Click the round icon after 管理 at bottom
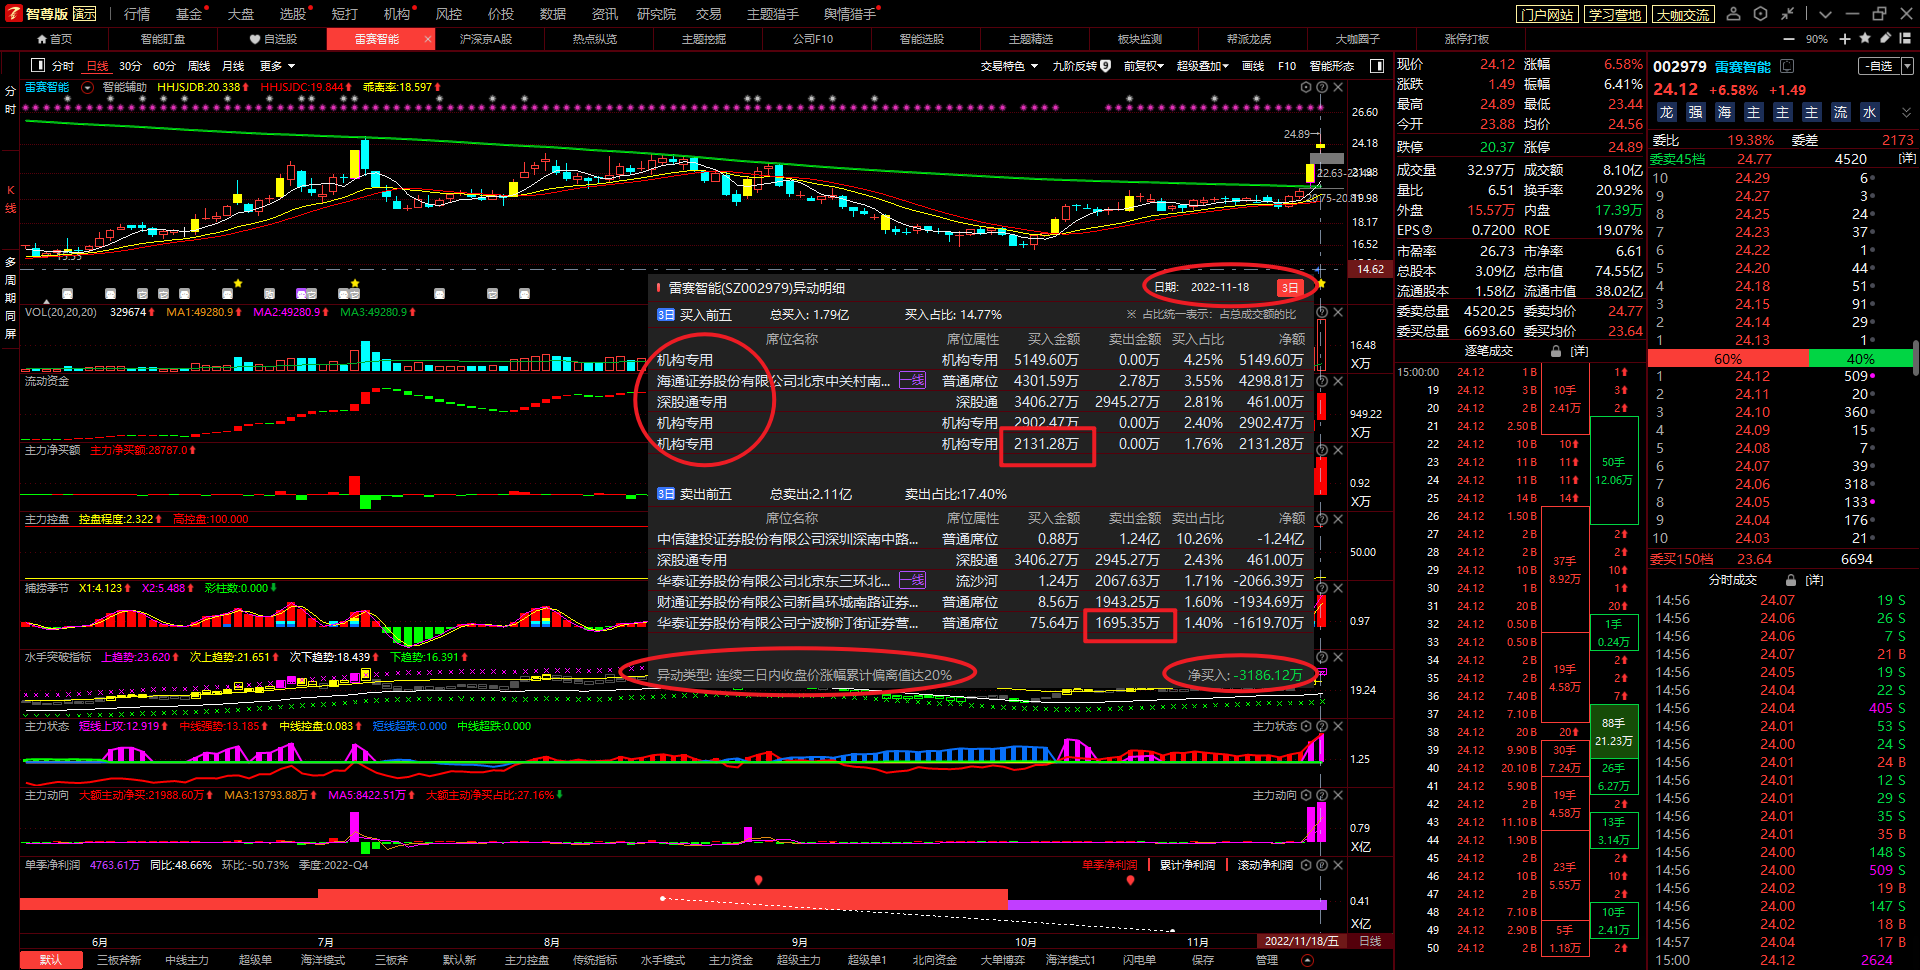The width and height of the screenshot is (1920, 970). pyautogui.click(x=1307, y=960)
